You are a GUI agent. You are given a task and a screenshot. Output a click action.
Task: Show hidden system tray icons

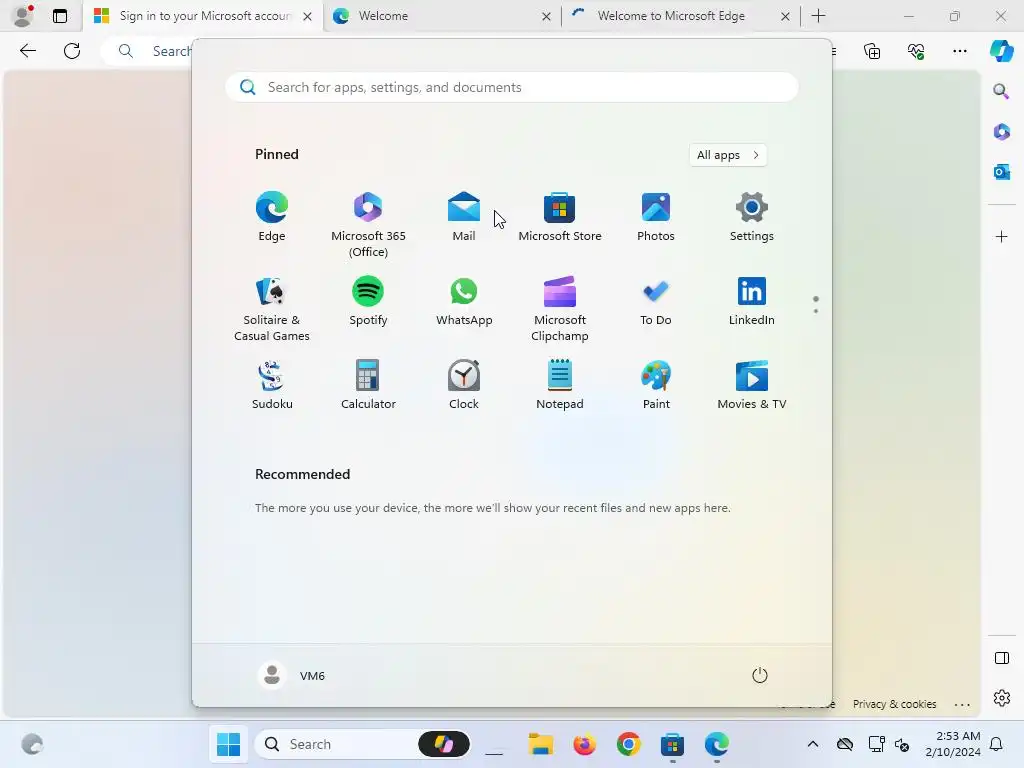click(x=812, y=744)
